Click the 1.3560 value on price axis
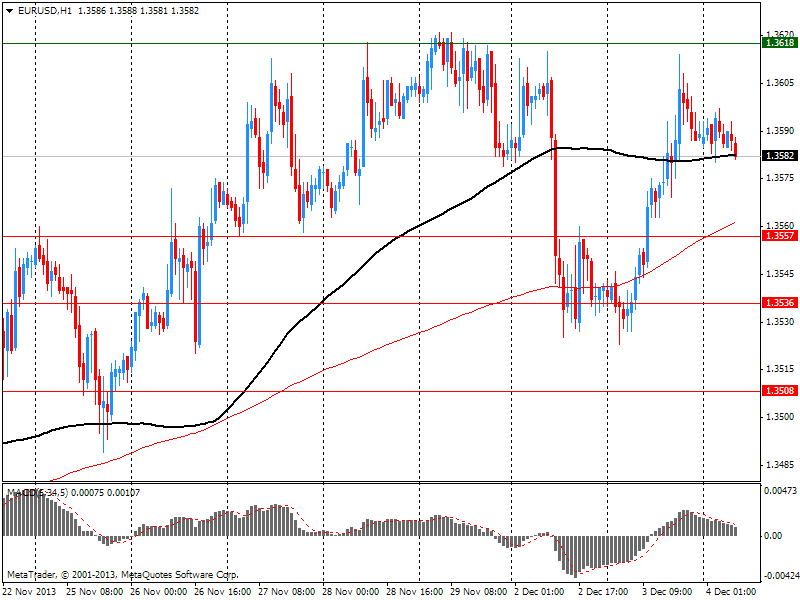The width and height of the screenshot is (800, 600). tap(779, 226)
